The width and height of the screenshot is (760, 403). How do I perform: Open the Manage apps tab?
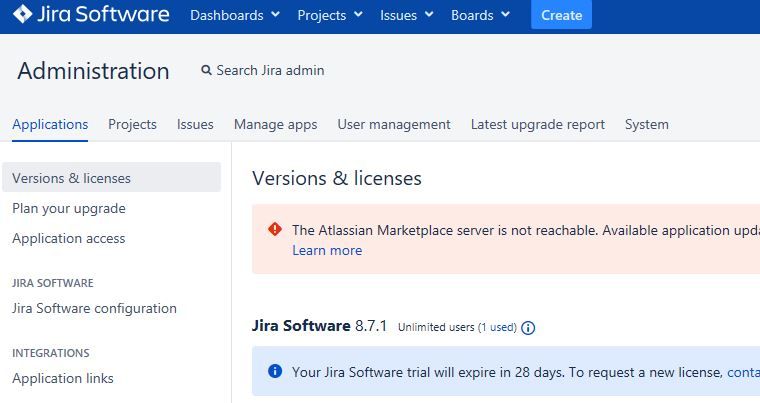pos(275,125)
